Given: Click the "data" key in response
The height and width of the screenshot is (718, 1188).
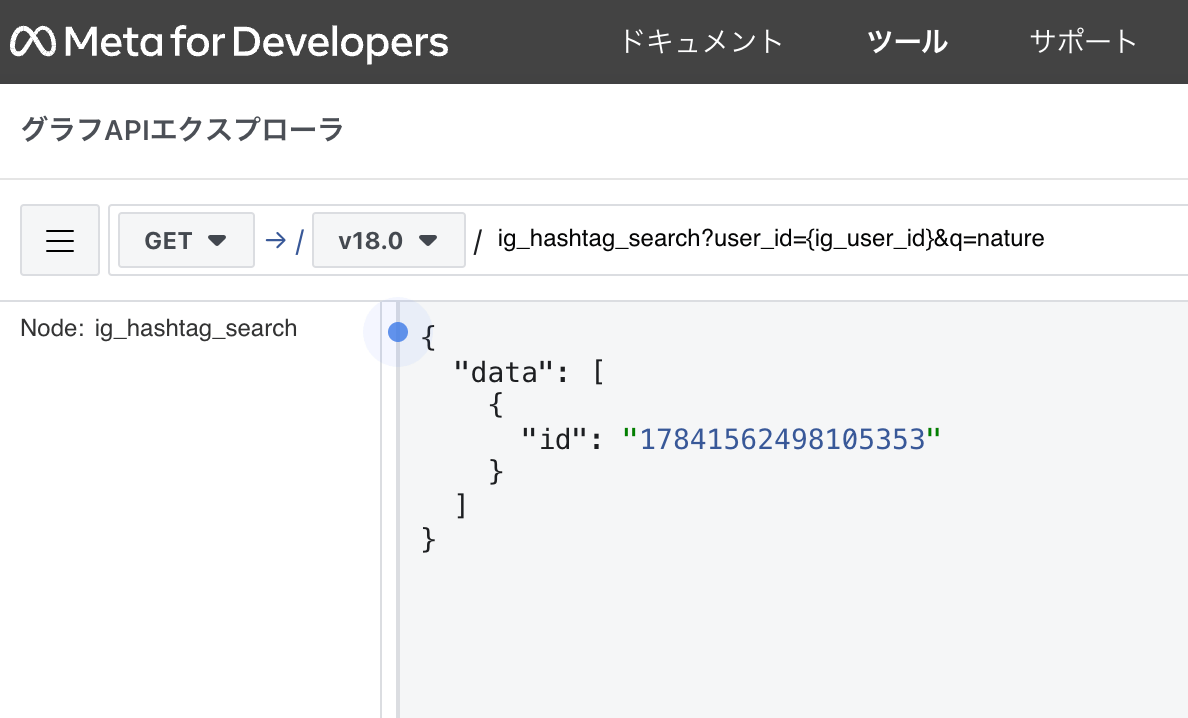Looking at the screenshot, I should pos(505,373).
